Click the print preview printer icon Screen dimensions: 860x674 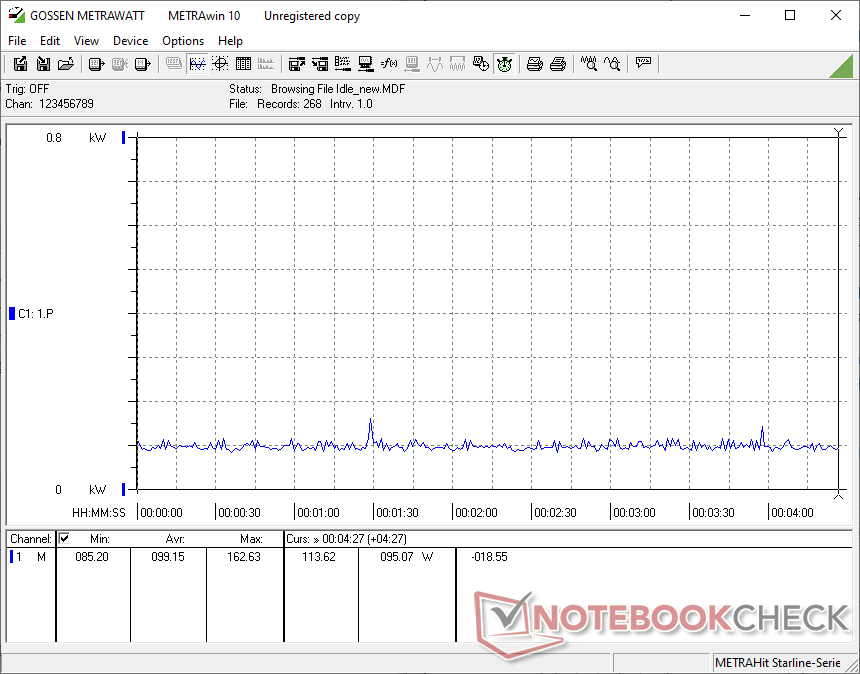(535, 64)
